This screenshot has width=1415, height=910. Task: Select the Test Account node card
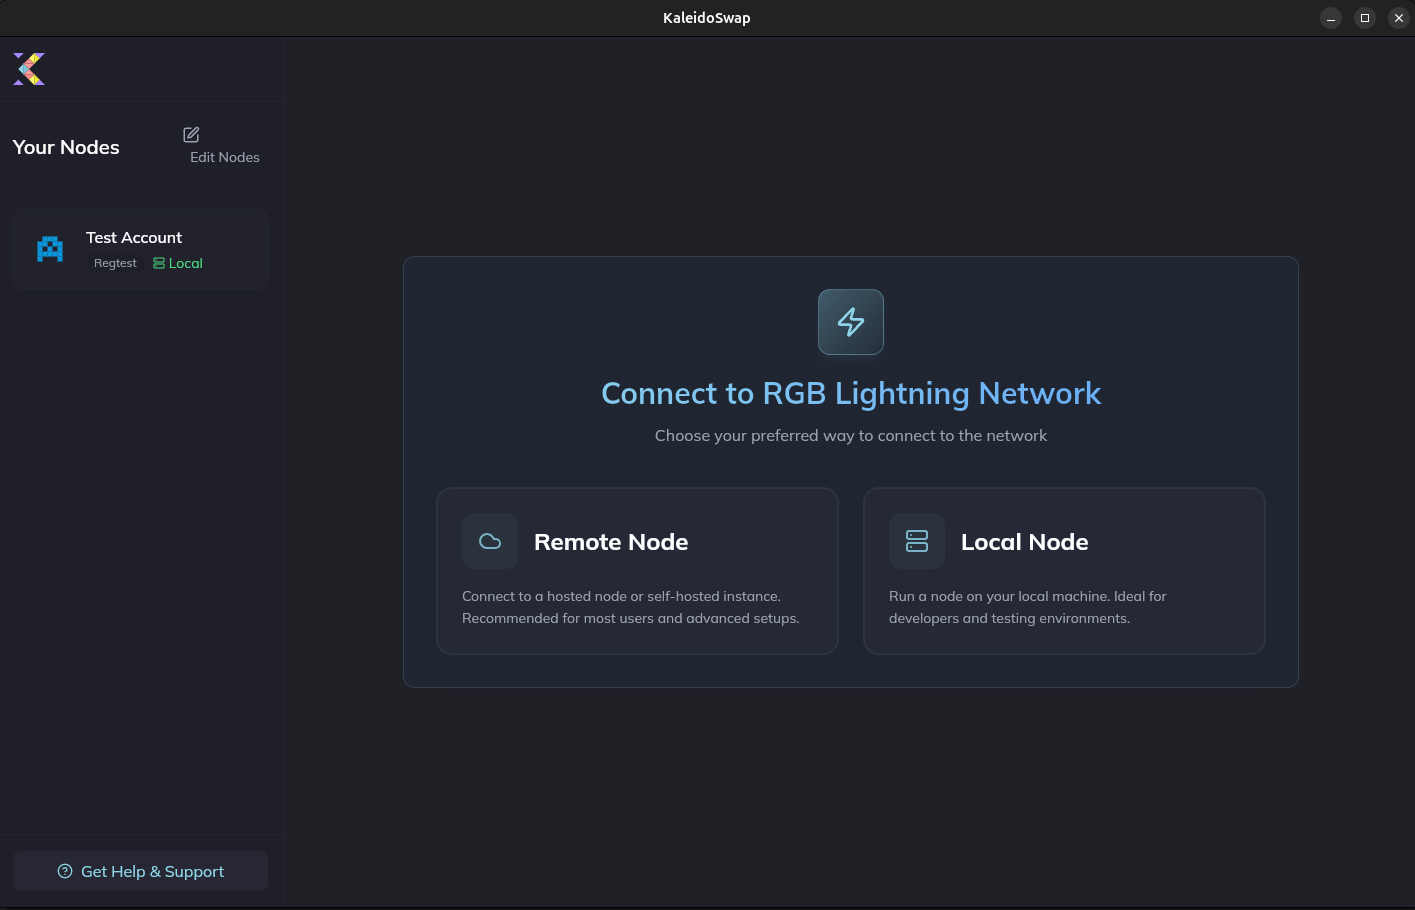(x=140, y=249)
